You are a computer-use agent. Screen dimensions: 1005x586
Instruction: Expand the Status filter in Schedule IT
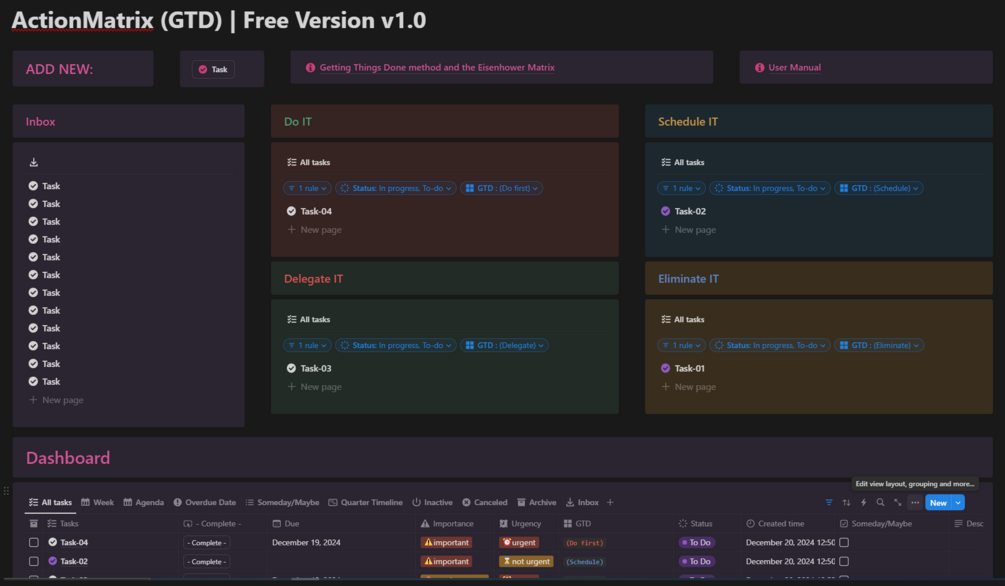[x=770, y=188]
